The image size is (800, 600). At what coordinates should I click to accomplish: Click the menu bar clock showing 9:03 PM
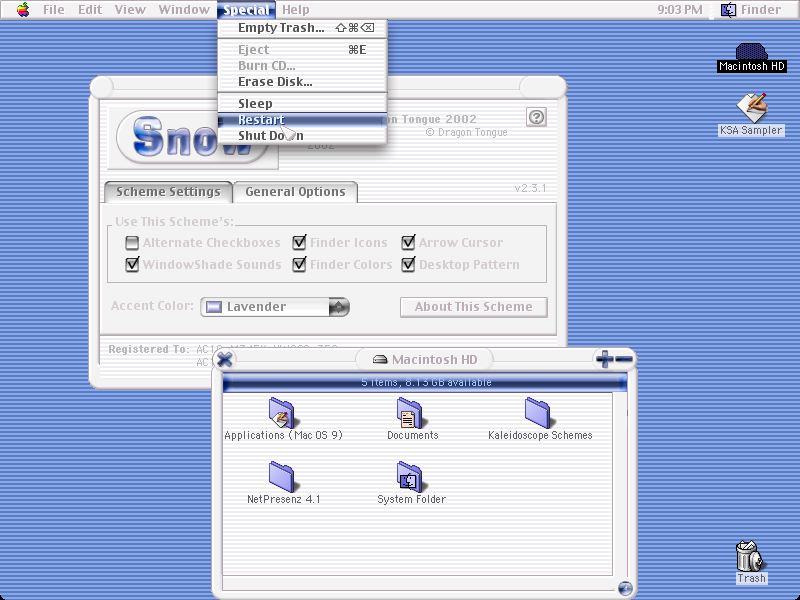680,10
